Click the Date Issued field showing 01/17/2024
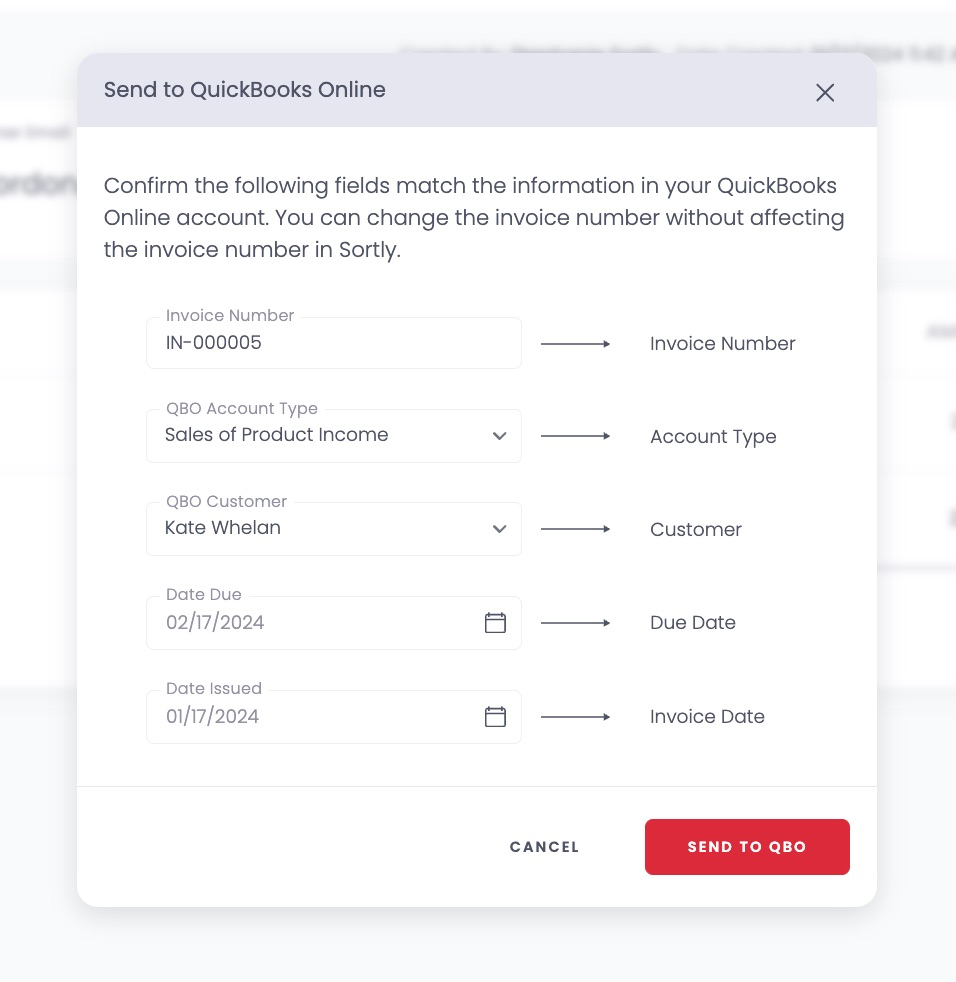 pyautogui.click(x=300, y=716)
